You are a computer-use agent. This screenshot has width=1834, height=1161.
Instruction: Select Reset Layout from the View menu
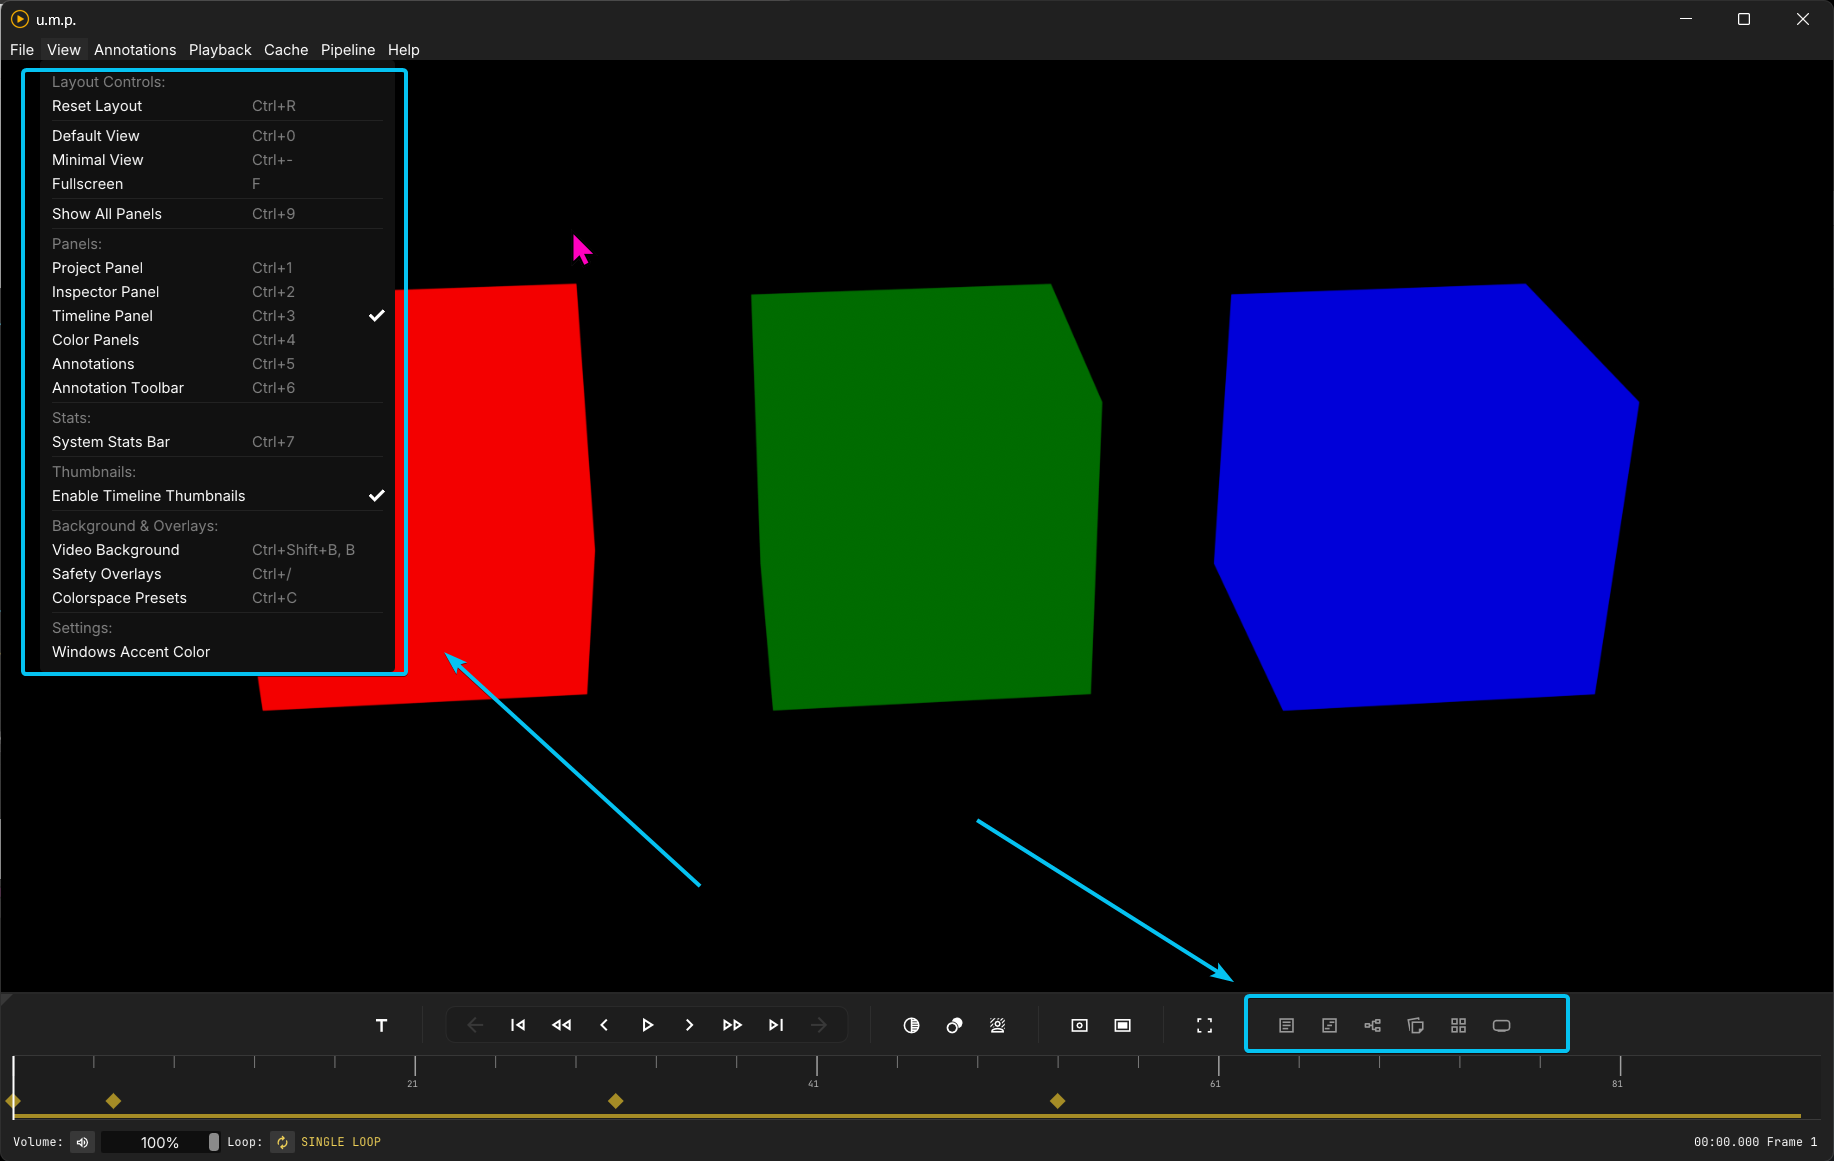[x=97, y=106]
